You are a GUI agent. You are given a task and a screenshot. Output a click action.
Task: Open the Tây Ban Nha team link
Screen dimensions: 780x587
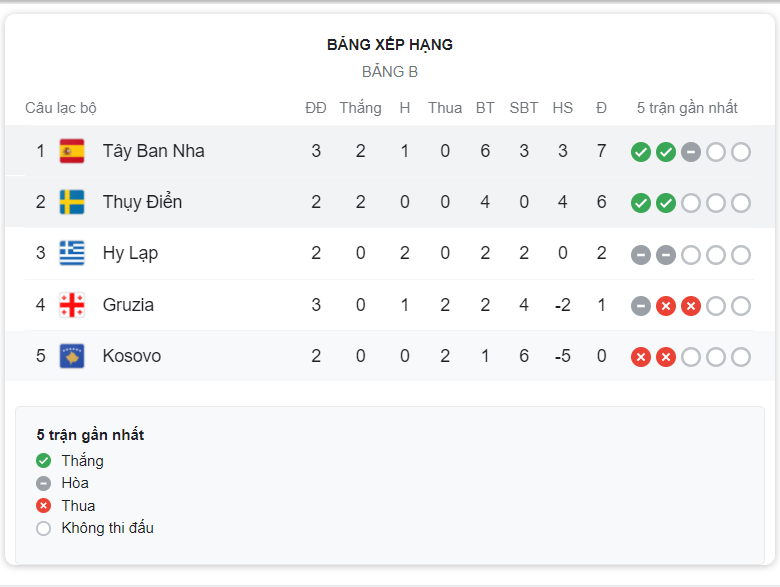[153, 151]
